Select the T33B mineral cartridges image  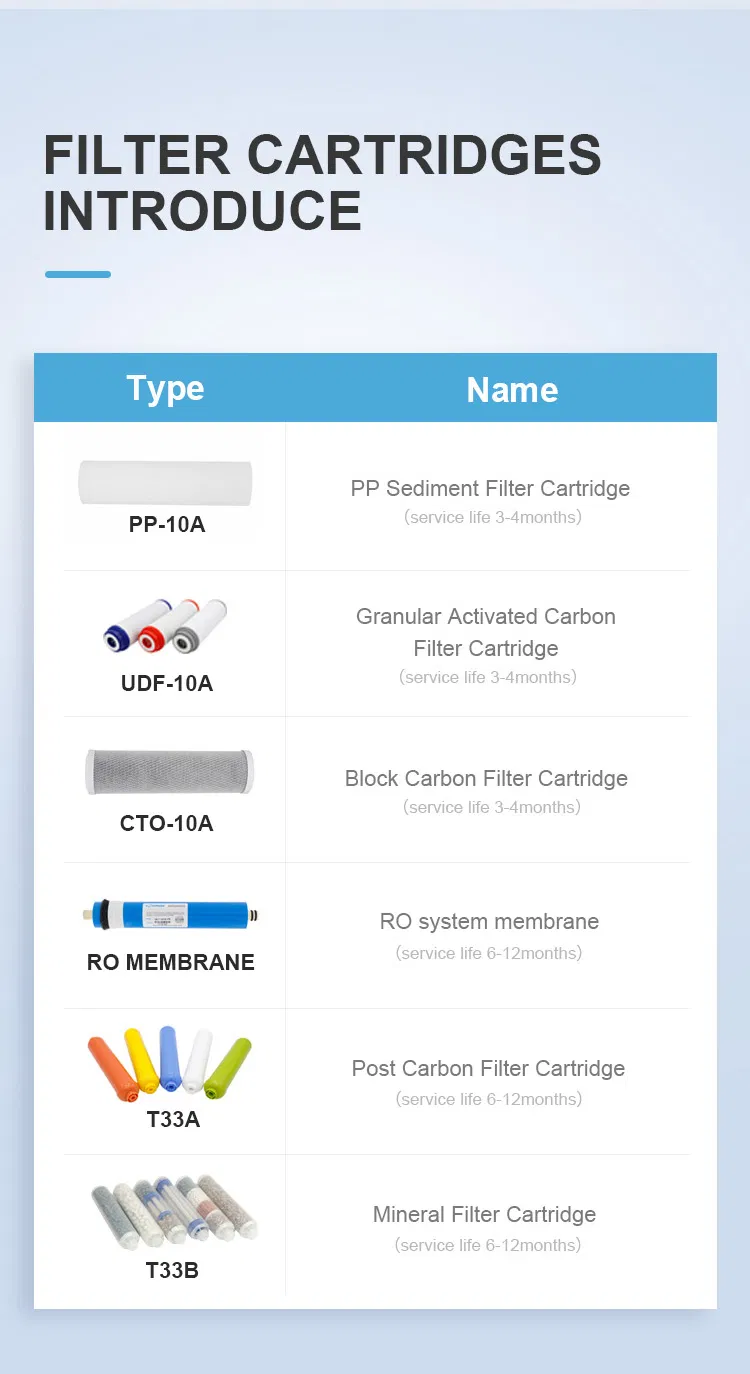pos(174,1211)
